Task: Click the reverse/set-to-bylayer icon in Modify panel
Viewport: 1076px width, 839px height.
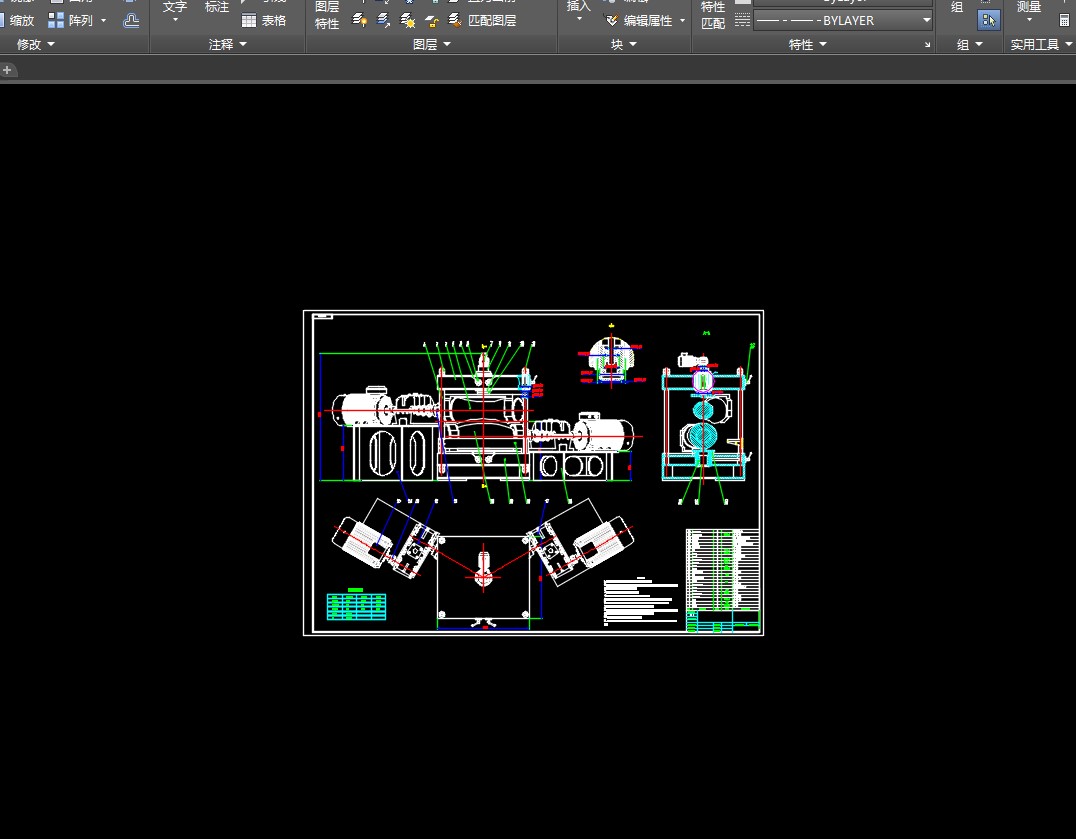Action: (x=130, y=21)
